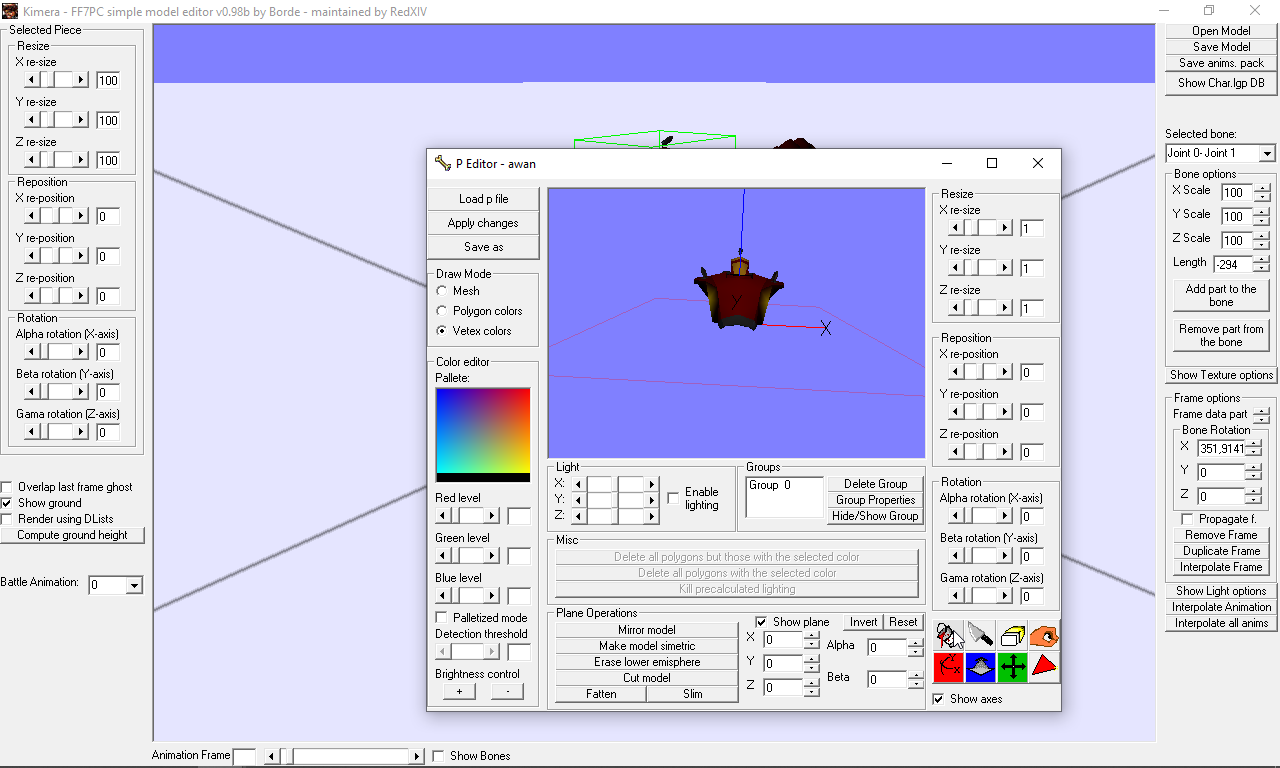Choose the green pan arrows tool
The image size is (1280, 768).
pyautogui.click(x=1013, y=667)
